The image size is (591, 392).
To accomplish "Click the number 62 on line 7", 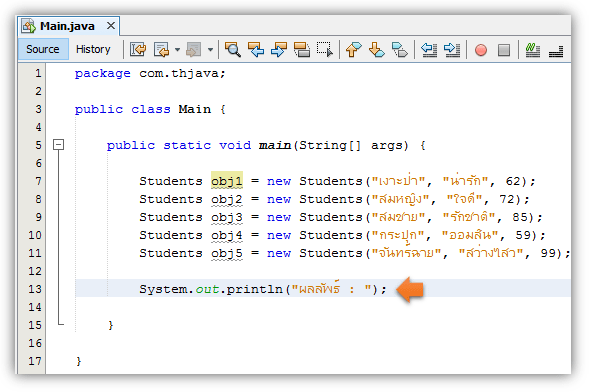I will [x=513, y=181].
